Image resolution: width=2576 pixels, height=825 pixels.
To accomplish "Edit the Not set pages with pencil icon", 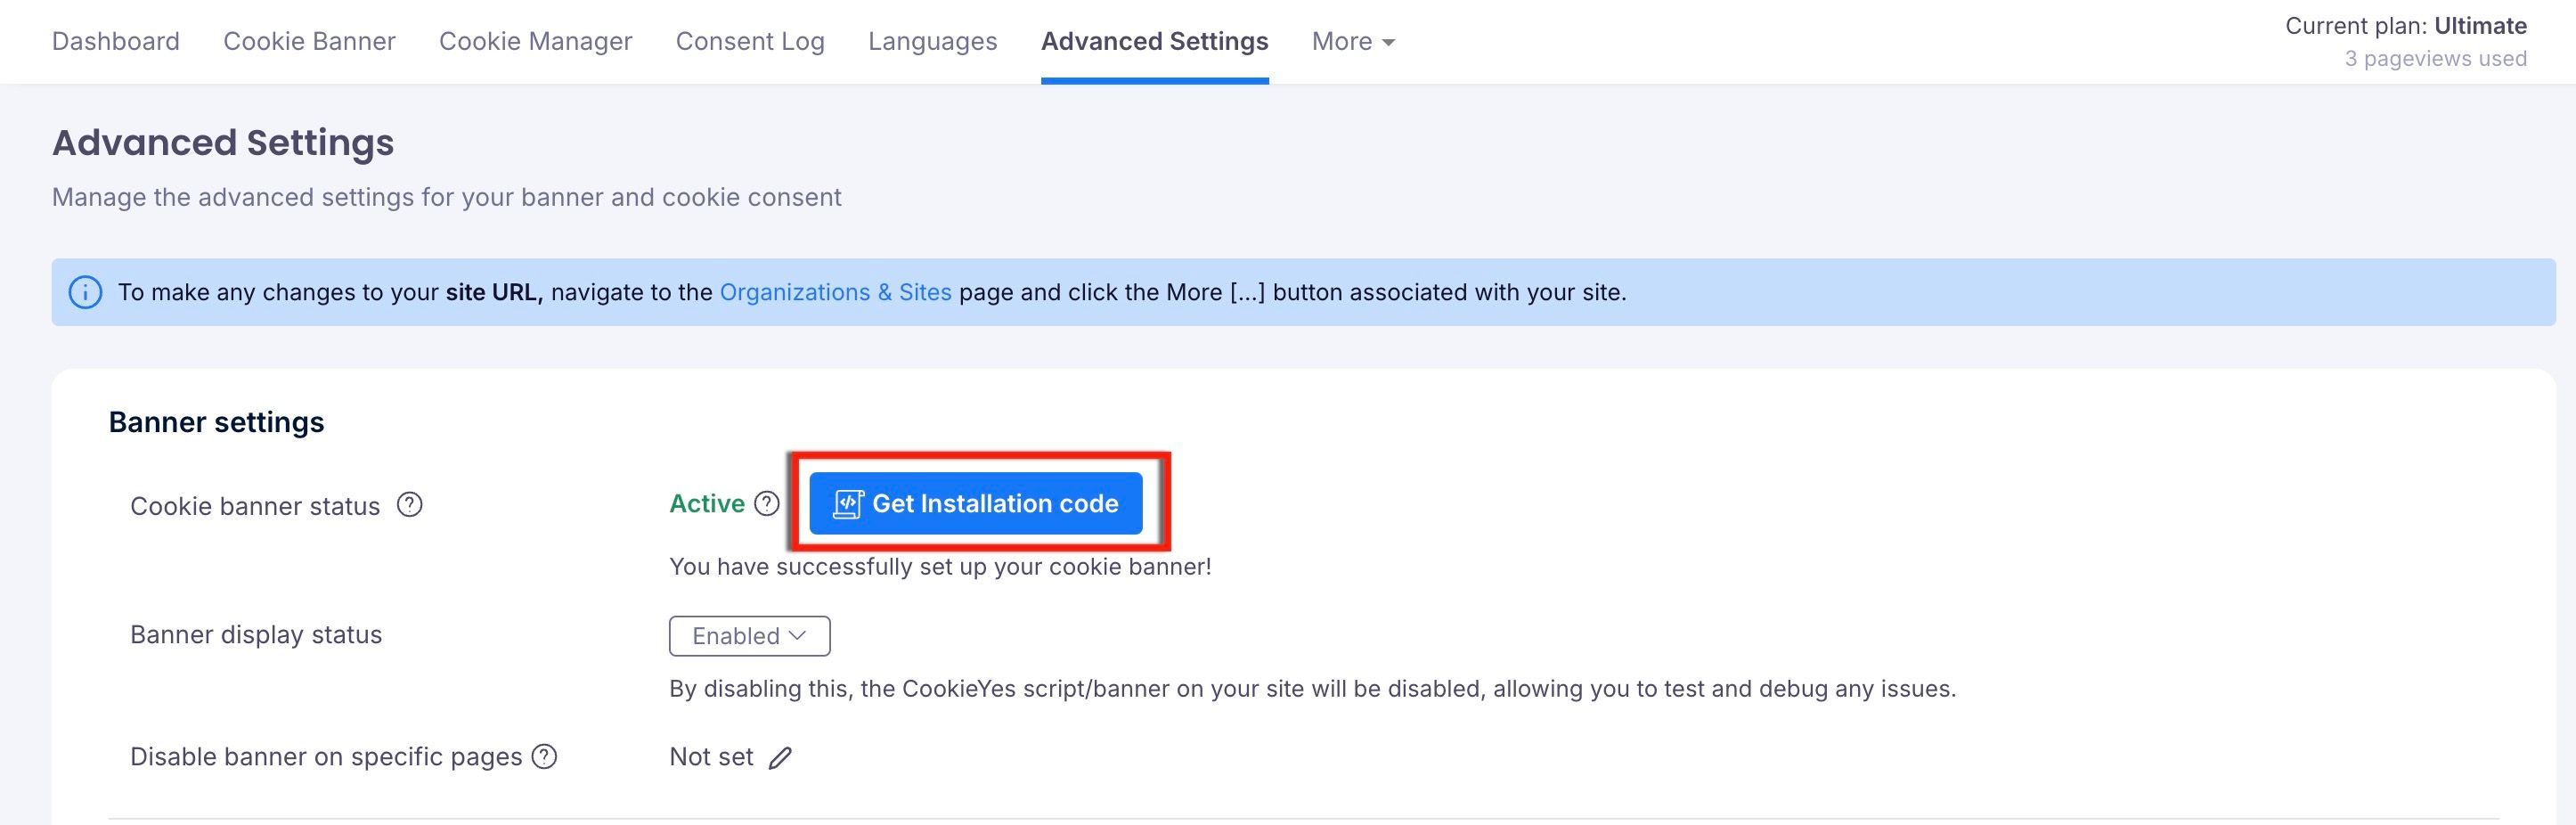I will (x=781, y=758).
